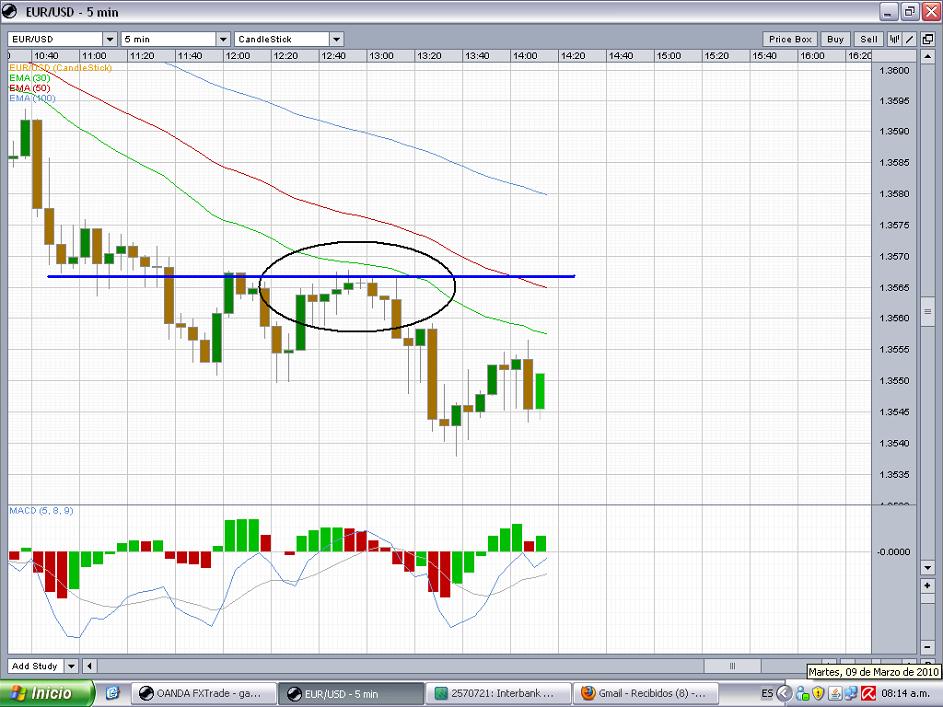This screenshot has height=707, width=943.
Task: Open the 2570721 Interbank taskbar window
Action: pyautogui.click(x=498, y=692)
